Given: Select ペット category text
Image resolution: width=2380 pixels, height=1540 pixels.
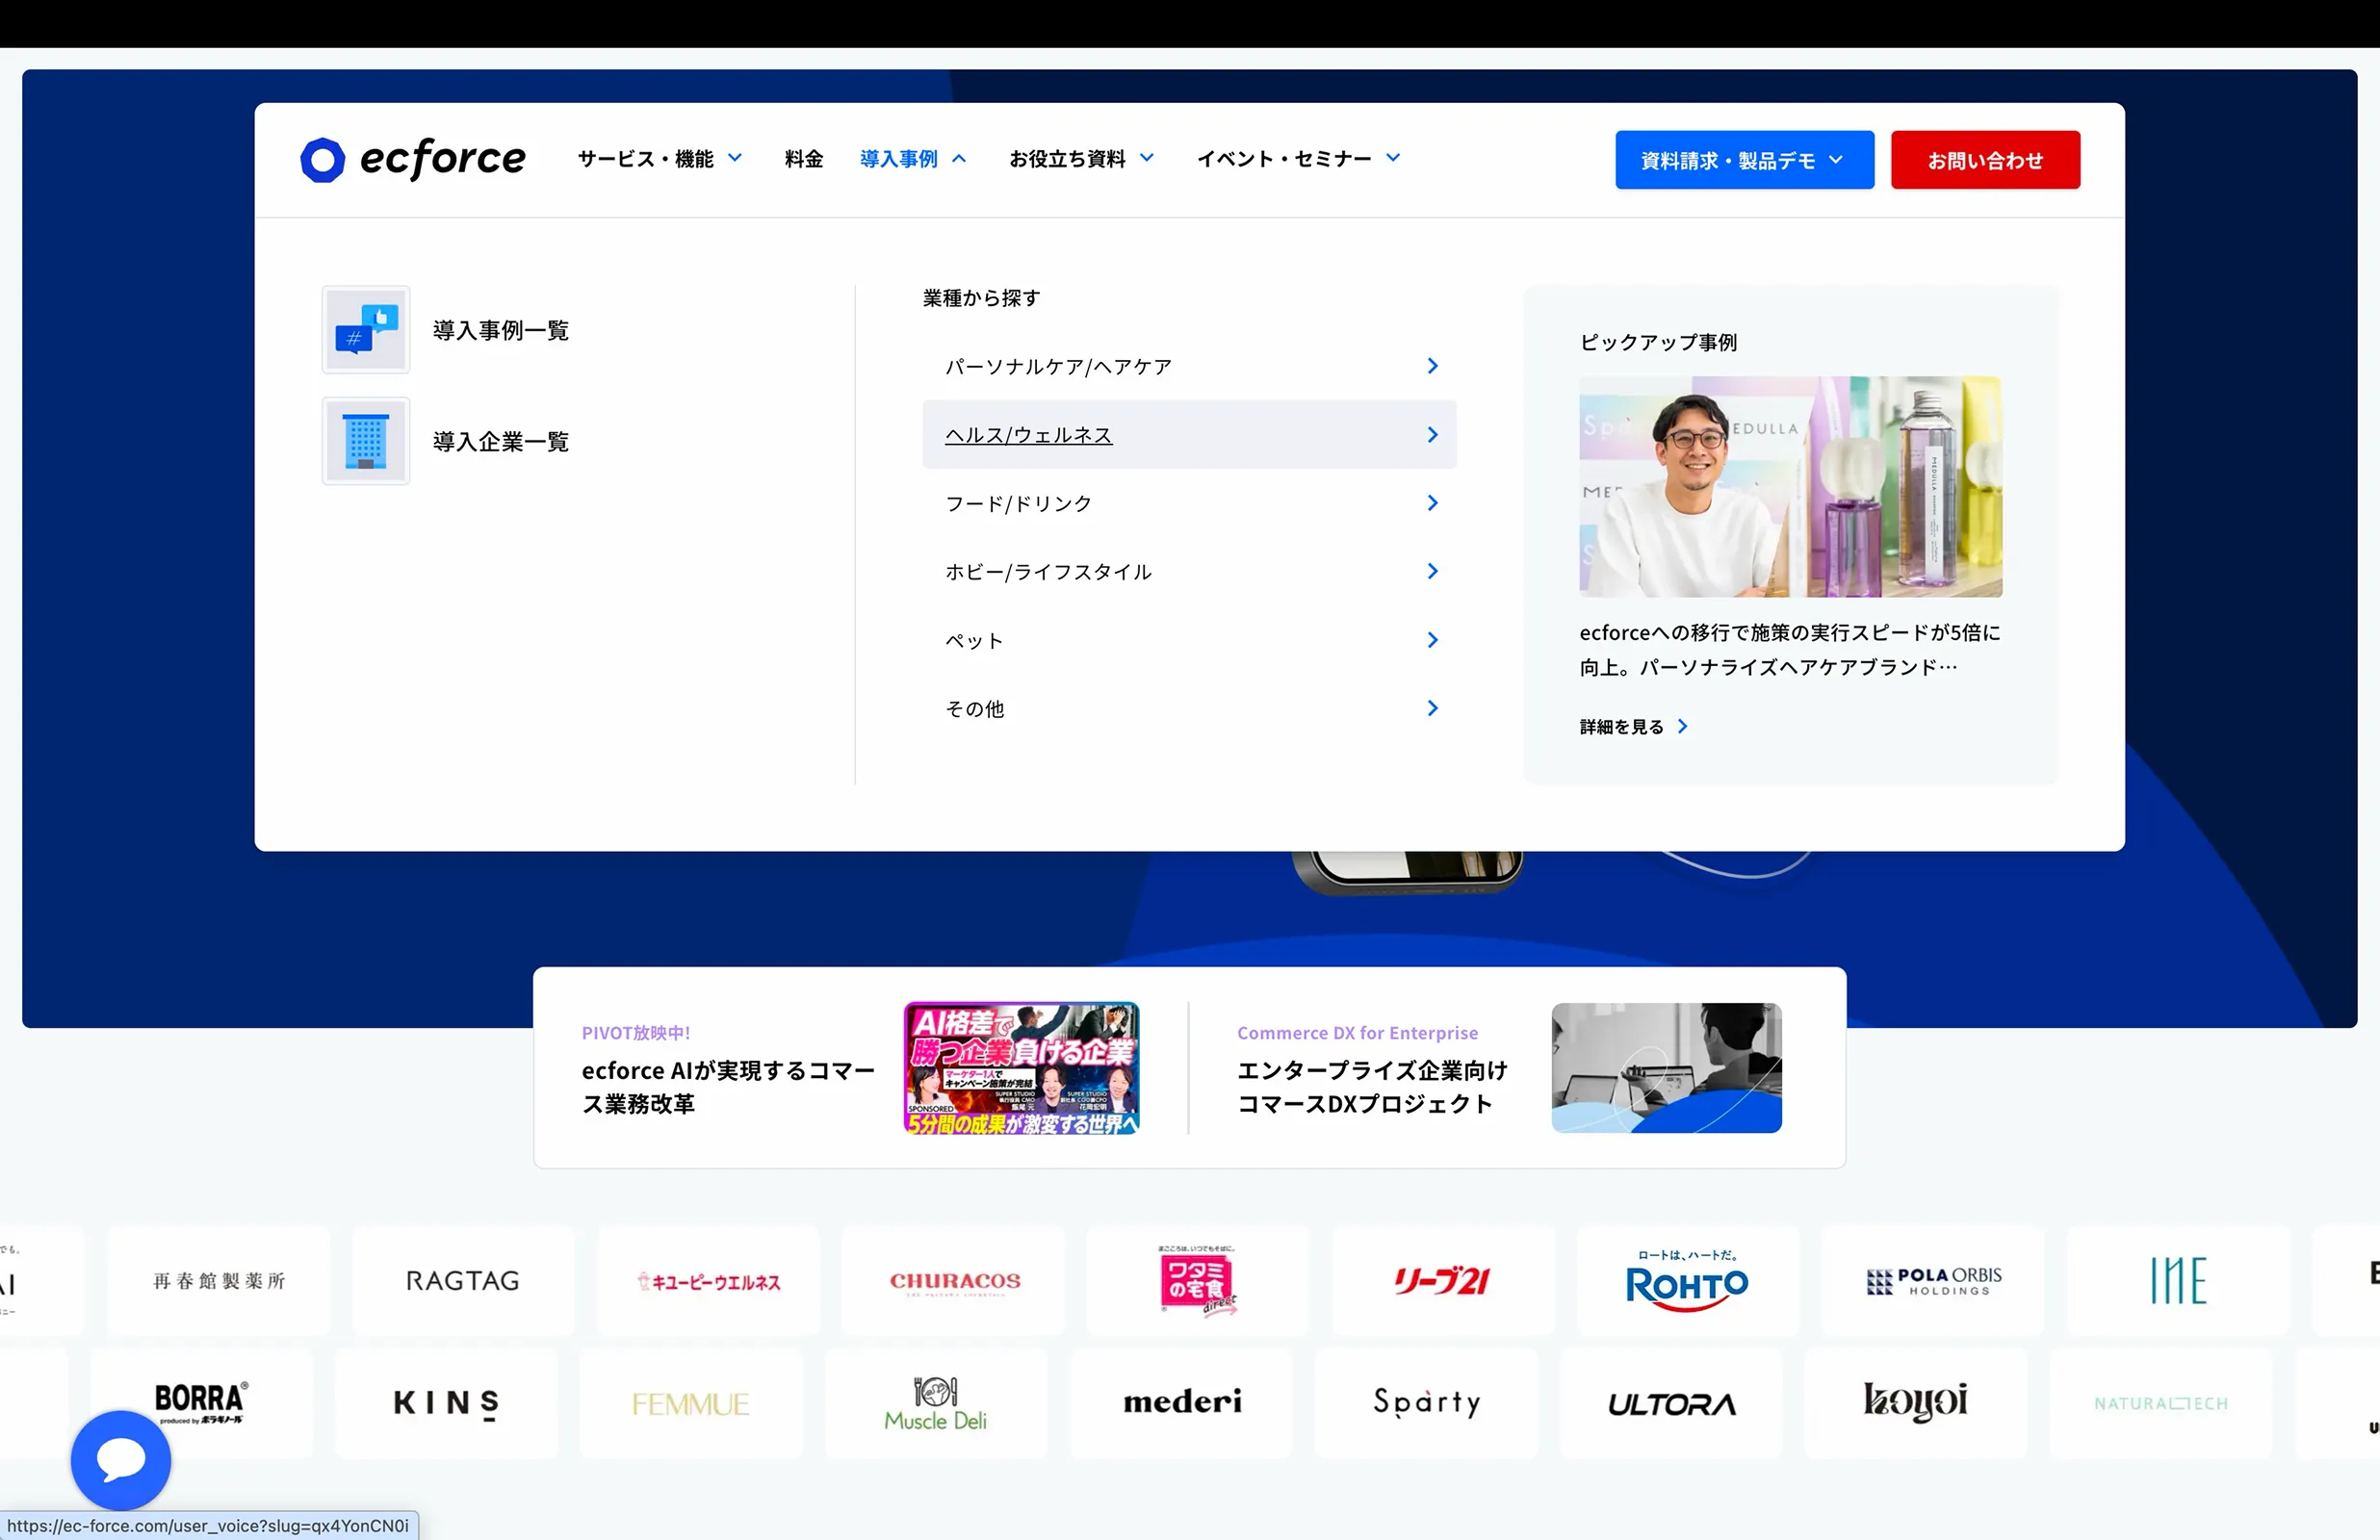Looking at the screenshot, I should [974, 641].
